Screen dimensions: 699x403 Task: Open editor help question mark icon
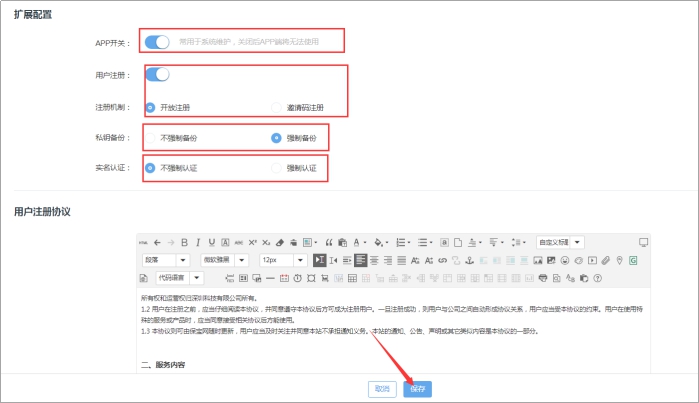597,277
